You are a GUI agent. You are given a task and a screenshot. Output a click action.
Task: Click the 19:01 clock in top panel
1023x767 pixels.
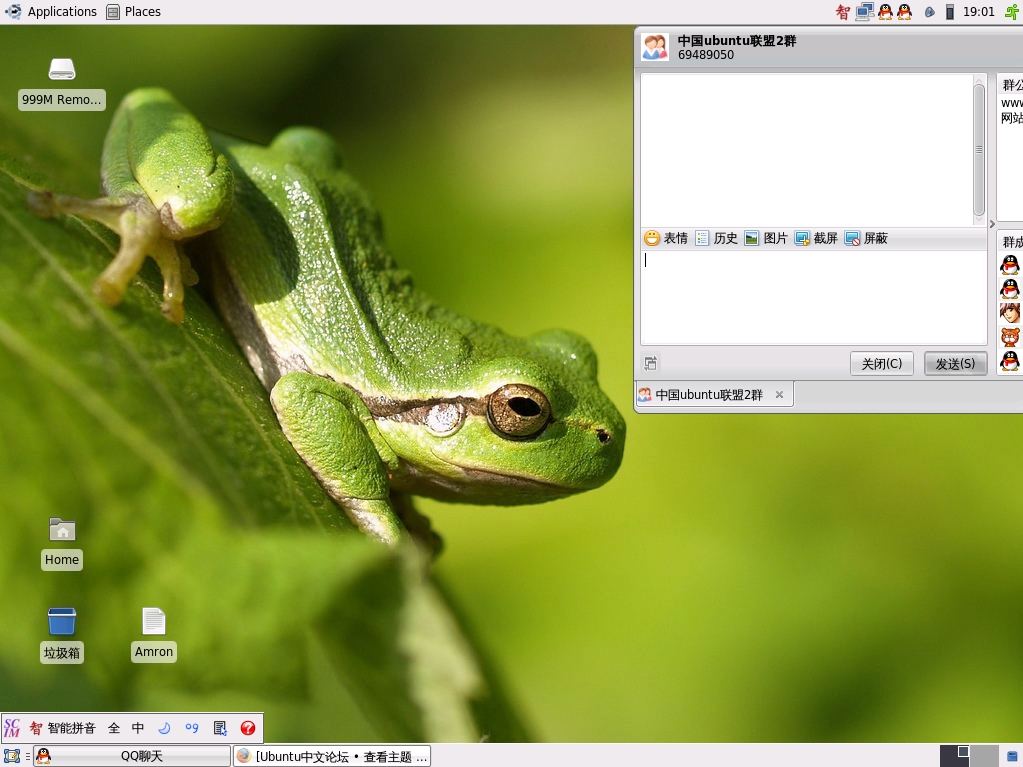click(979, 12)
